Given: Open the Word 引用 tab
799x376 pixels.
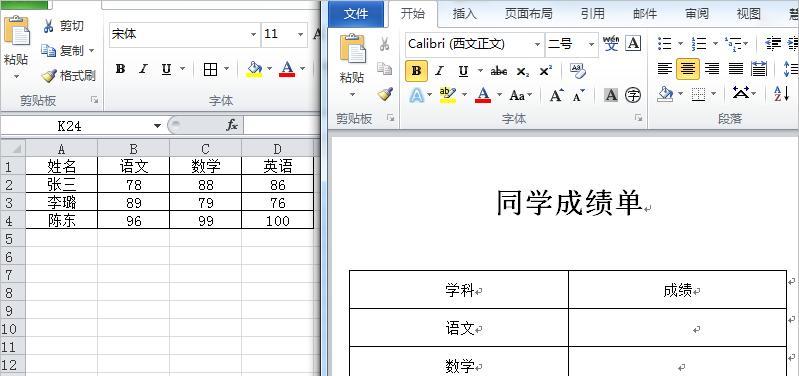Looking at the screenshot, I should click(x=593, y=14).
